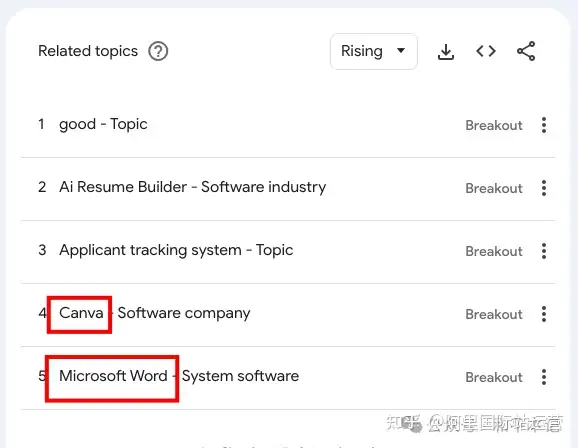Open more options for Microsoft Word row
The height and width of the screenshot is (448, 578).
click(x=544, y=377)
